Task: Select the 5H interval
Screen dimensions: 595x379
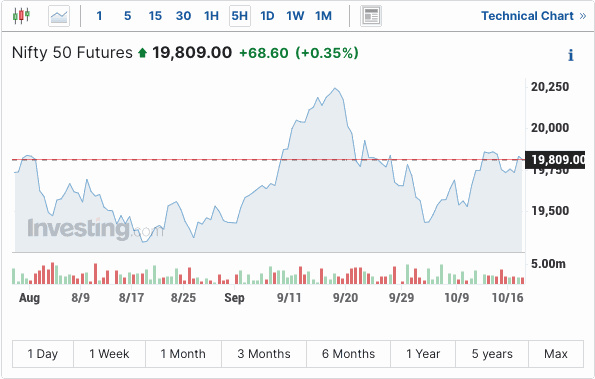Action: [x=240, y=16]
